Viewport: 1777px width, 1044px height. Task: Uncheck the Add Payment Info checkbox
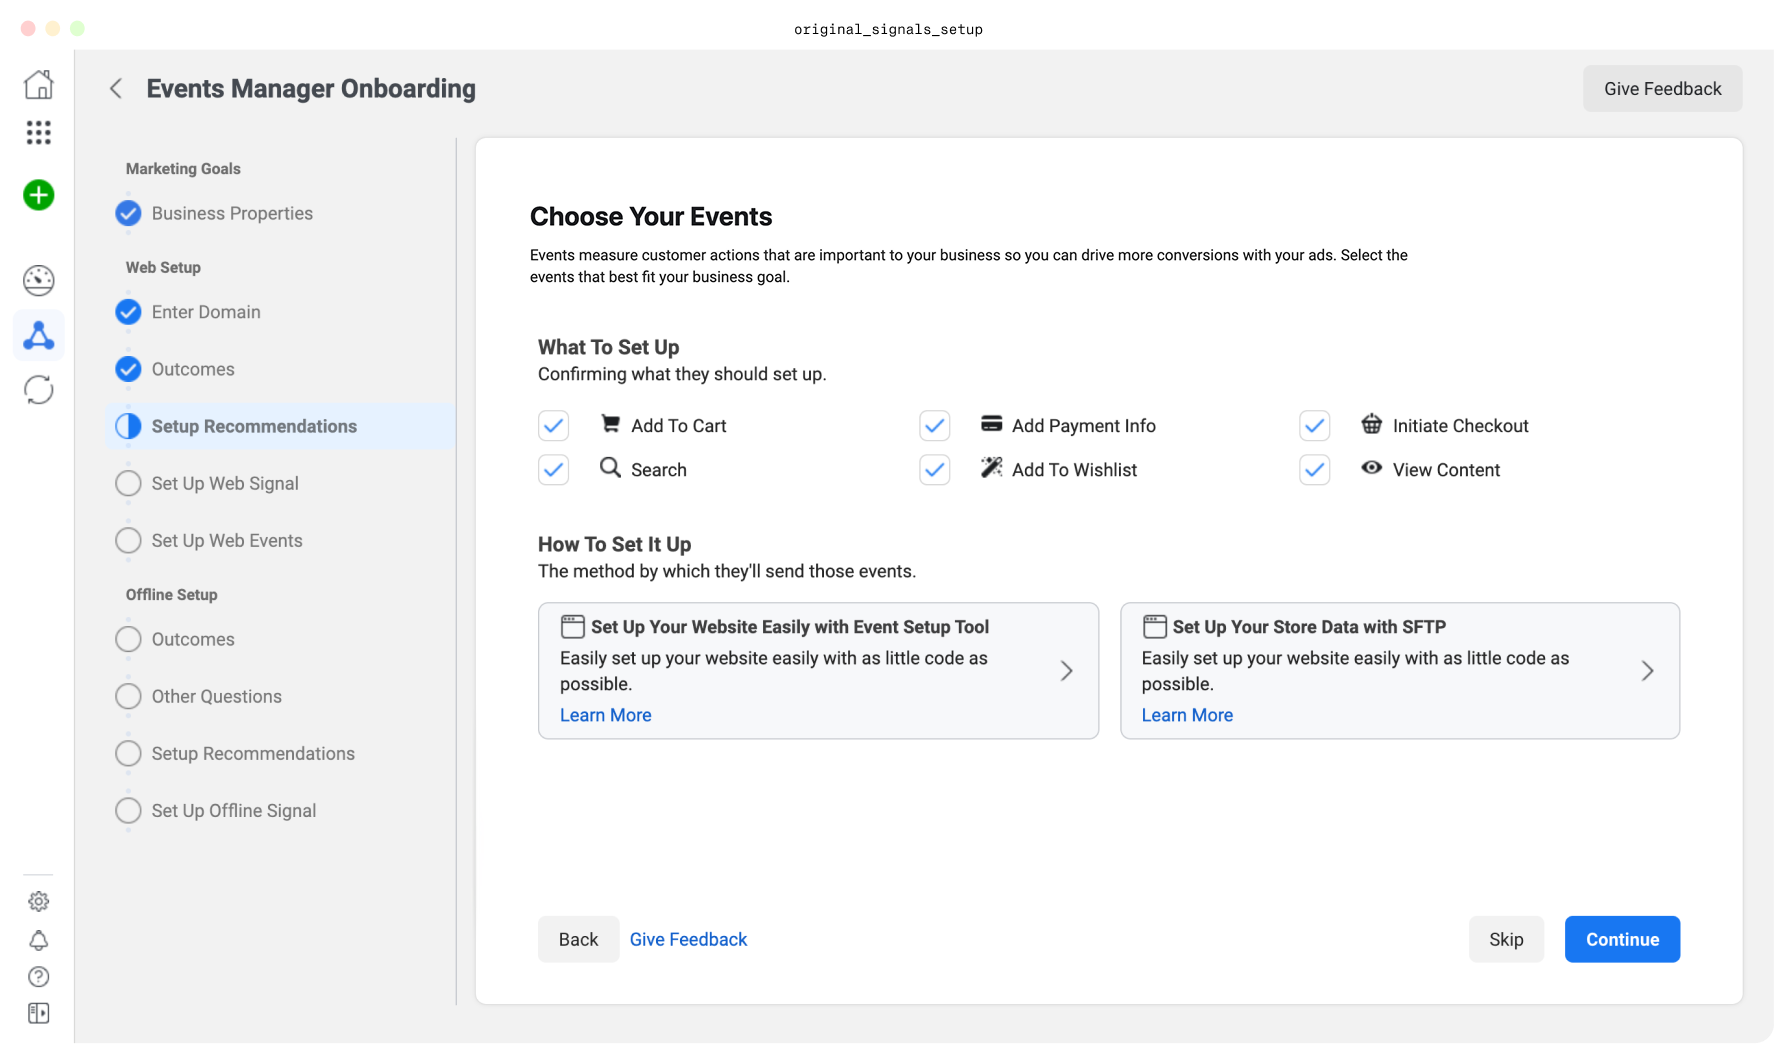pos(935,426)
